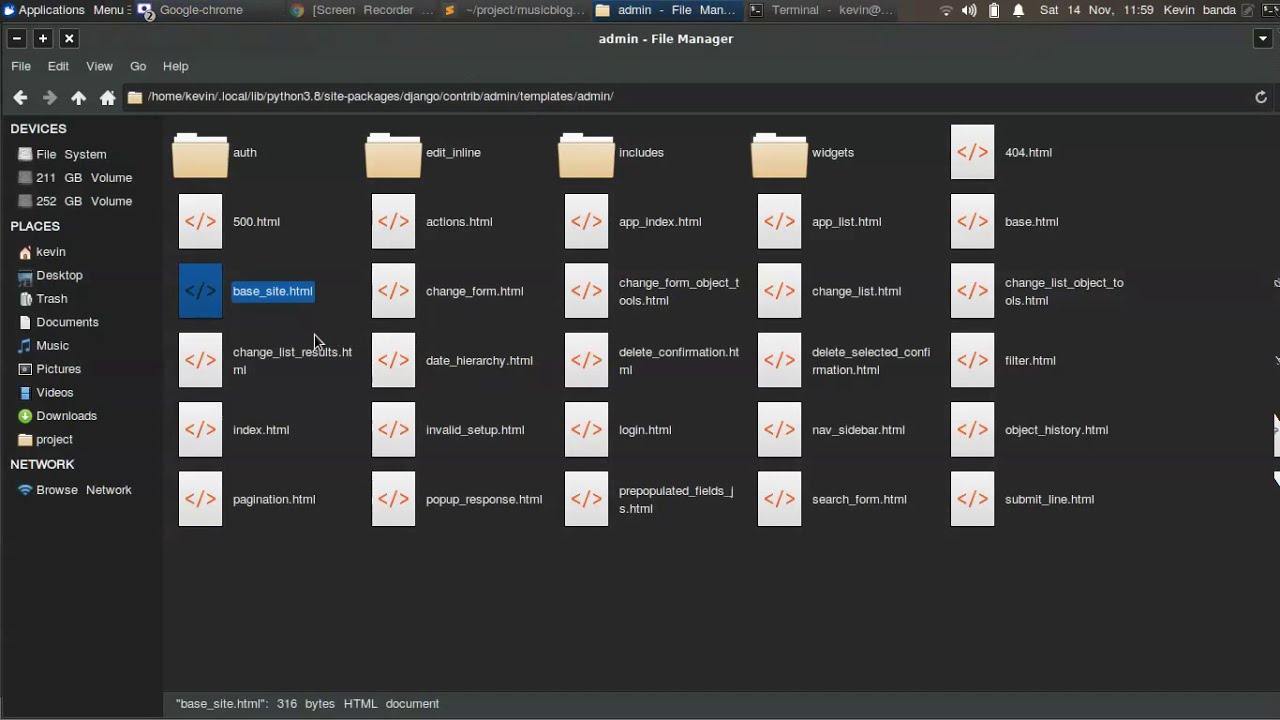Select the change_list.html file icon
Screen dimensions: 1280x720
pos(779,291)
